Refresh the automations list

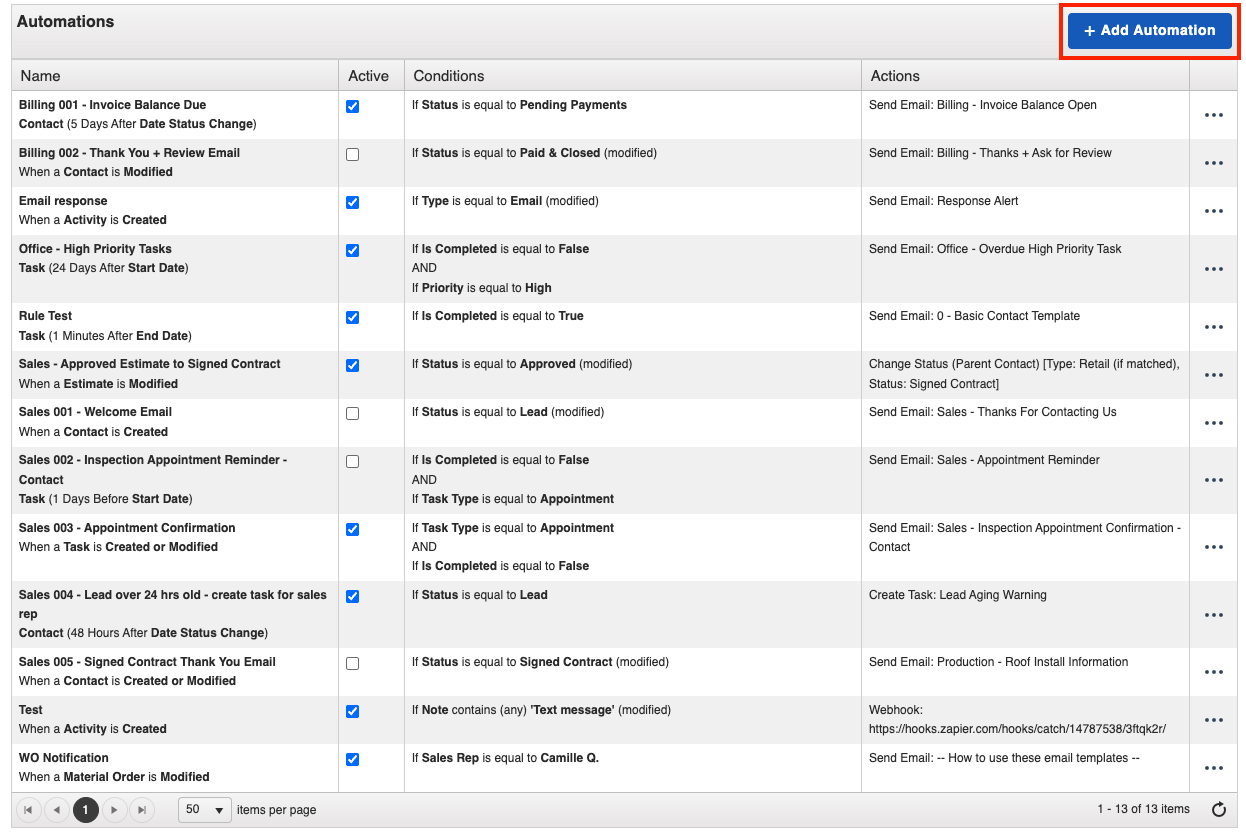(x=1217, y=810)
